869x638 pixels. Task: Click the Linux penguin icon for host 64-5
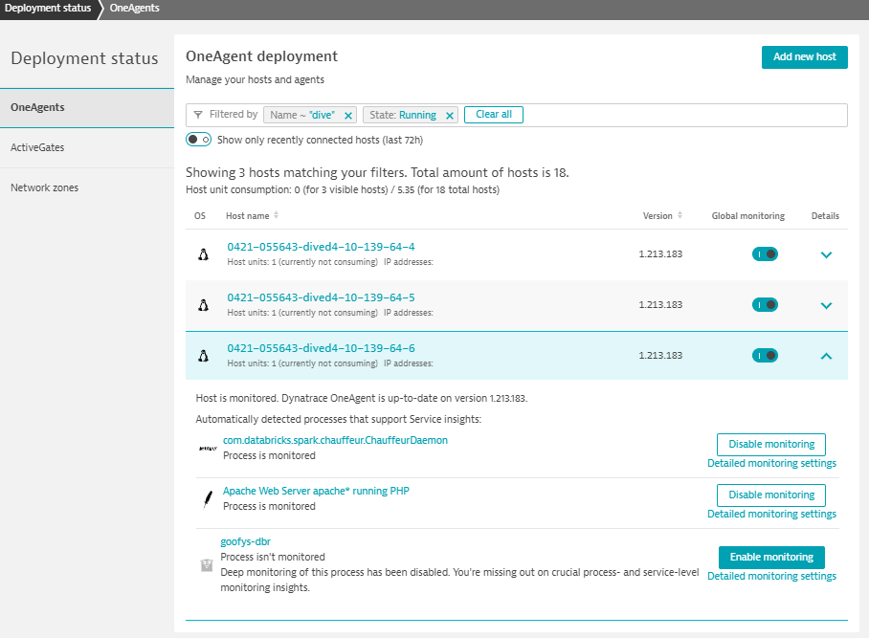[203, 305]
